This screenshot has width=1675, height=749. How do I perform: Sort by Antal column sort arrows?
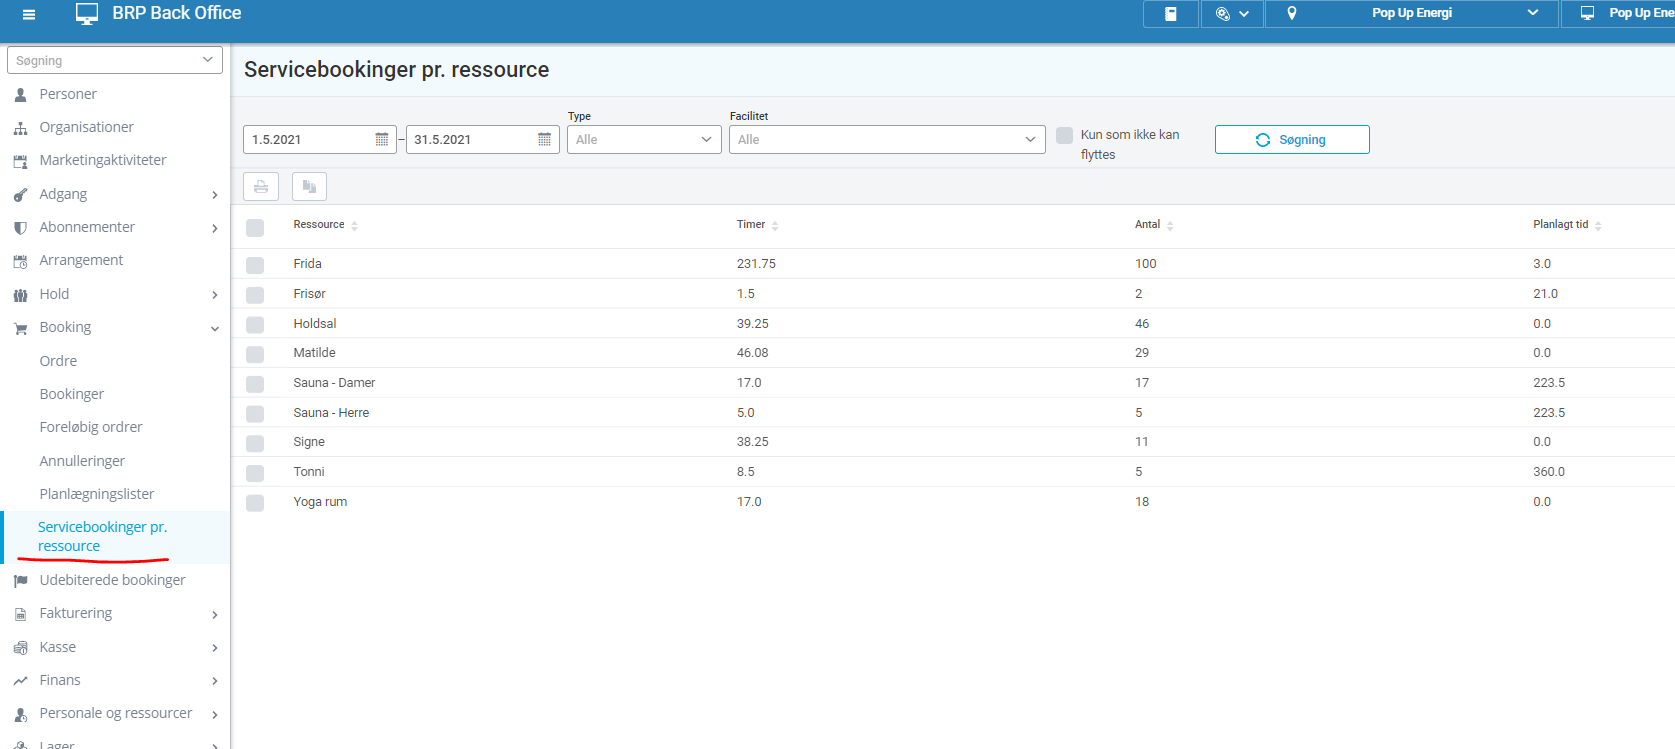click(x=1170, y=226)
